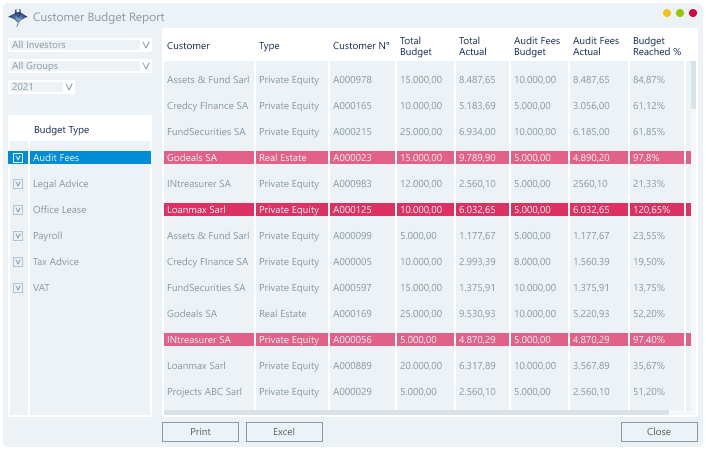Sort by Customer column header

[x=188, y=45]
